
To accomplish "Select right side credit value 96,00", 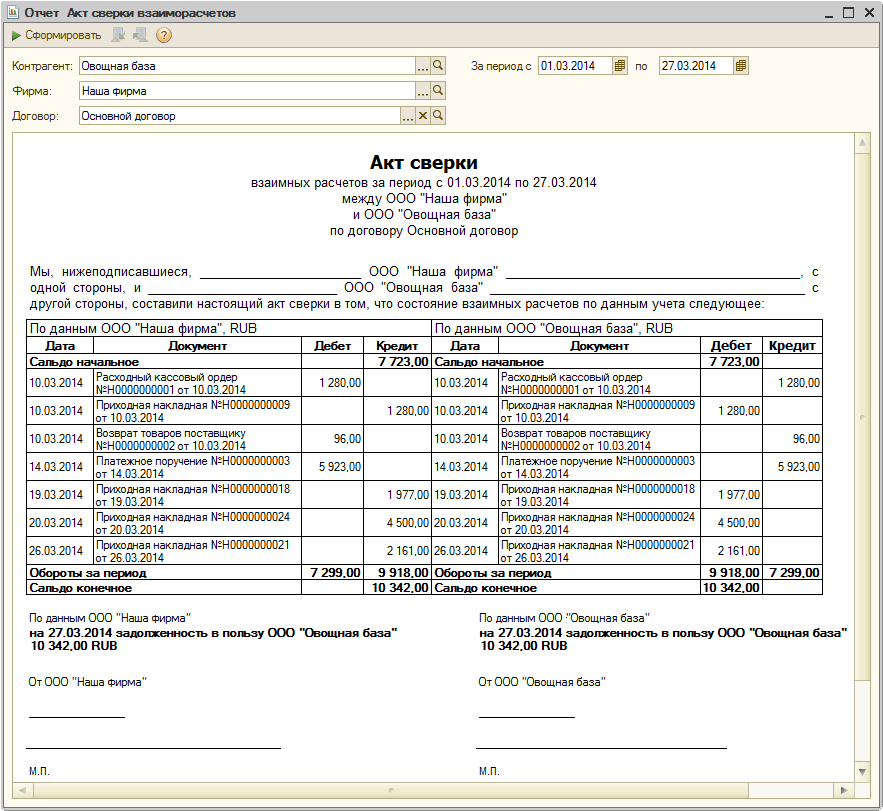I will click(792, 439).
